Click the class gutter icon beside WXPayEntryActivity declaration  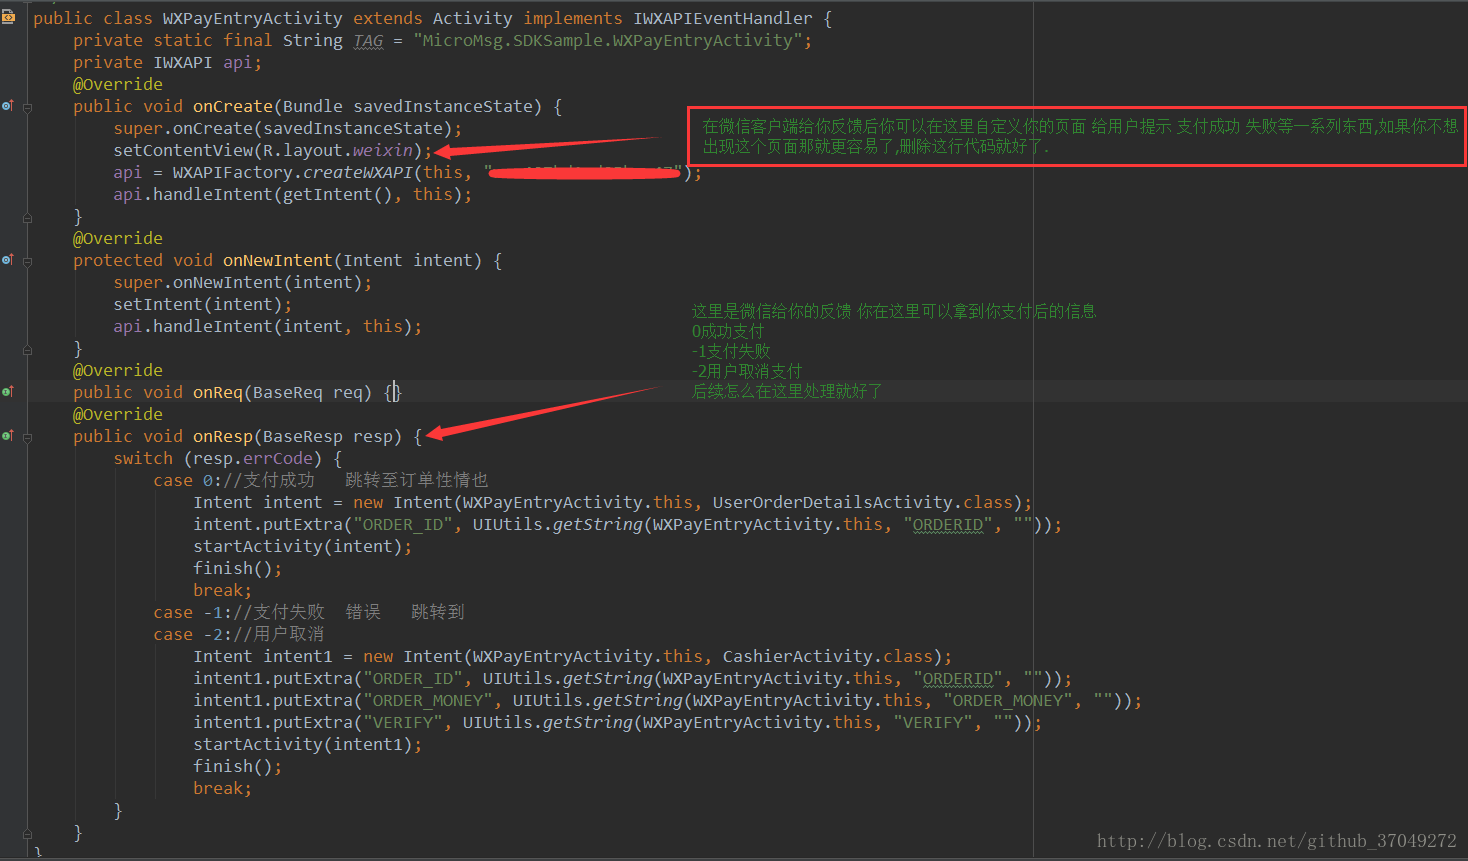click(8, 17)
